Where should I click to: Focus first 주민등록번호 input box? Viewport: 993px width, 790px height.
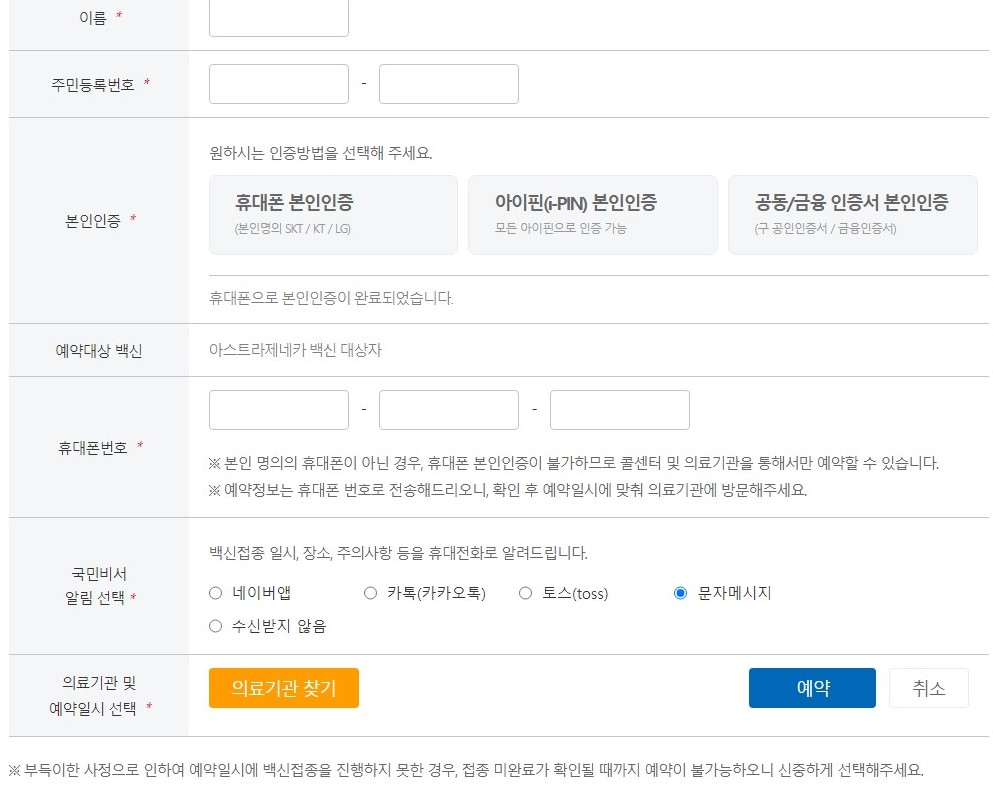click(x=279, y=84)
